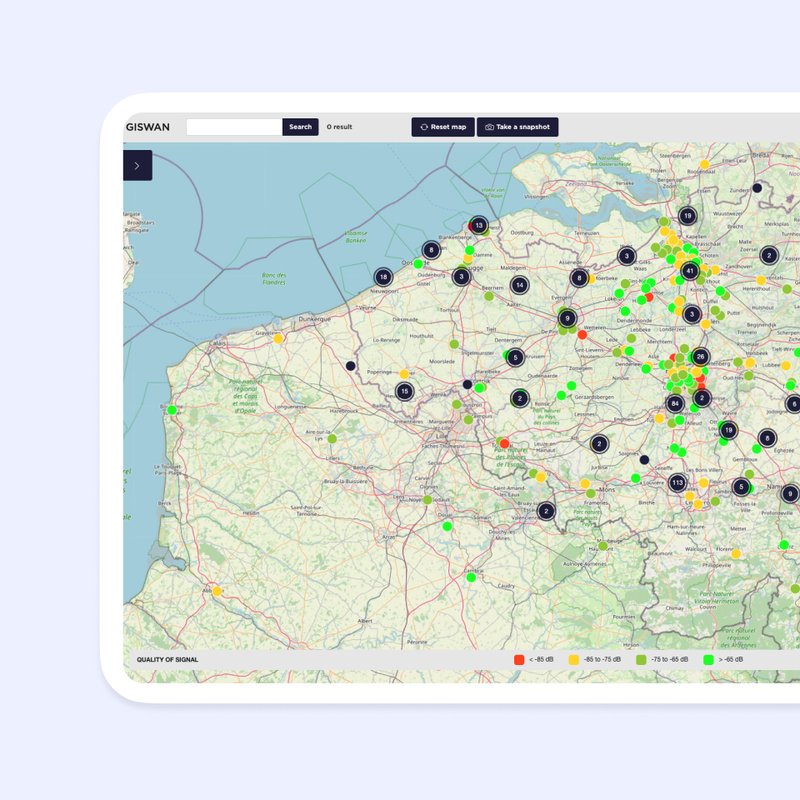Open the cluster marker labeled 84
Image resolution: width=800 pixels, height=800 pixels.
[675, 404]
